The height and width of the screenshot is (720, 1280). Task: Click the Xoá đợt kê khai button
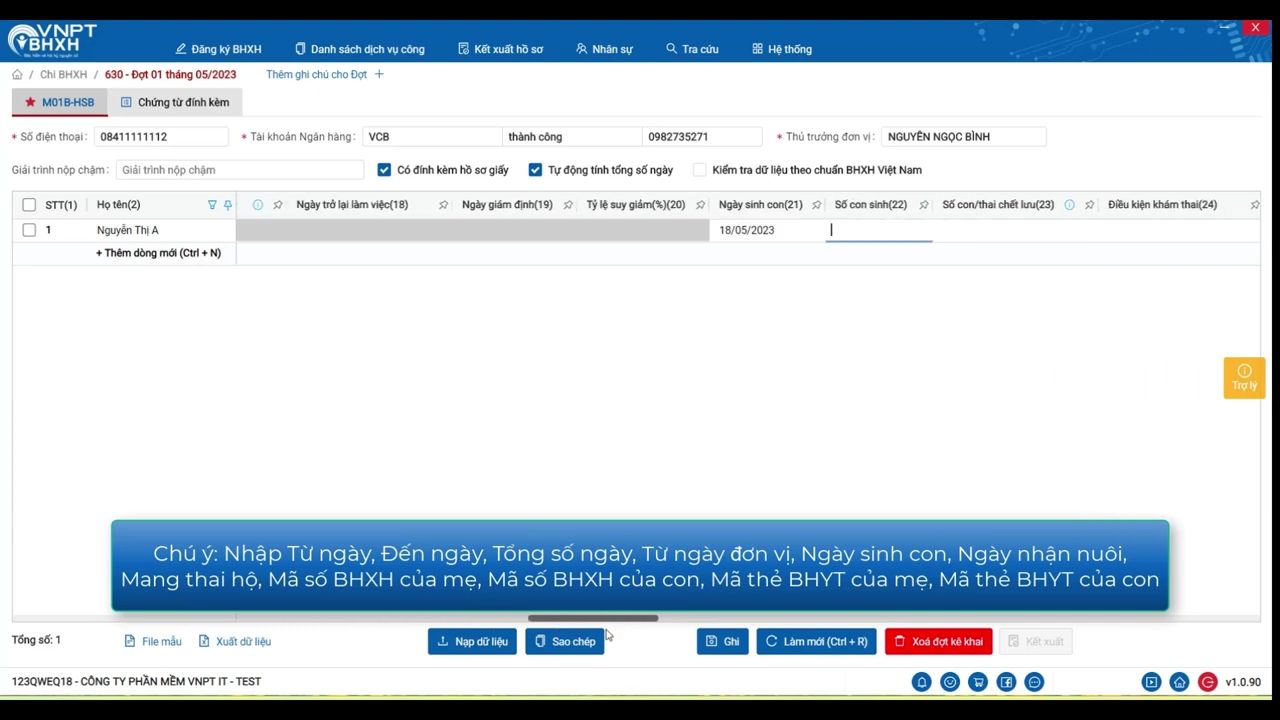click(x=938, y=641)
